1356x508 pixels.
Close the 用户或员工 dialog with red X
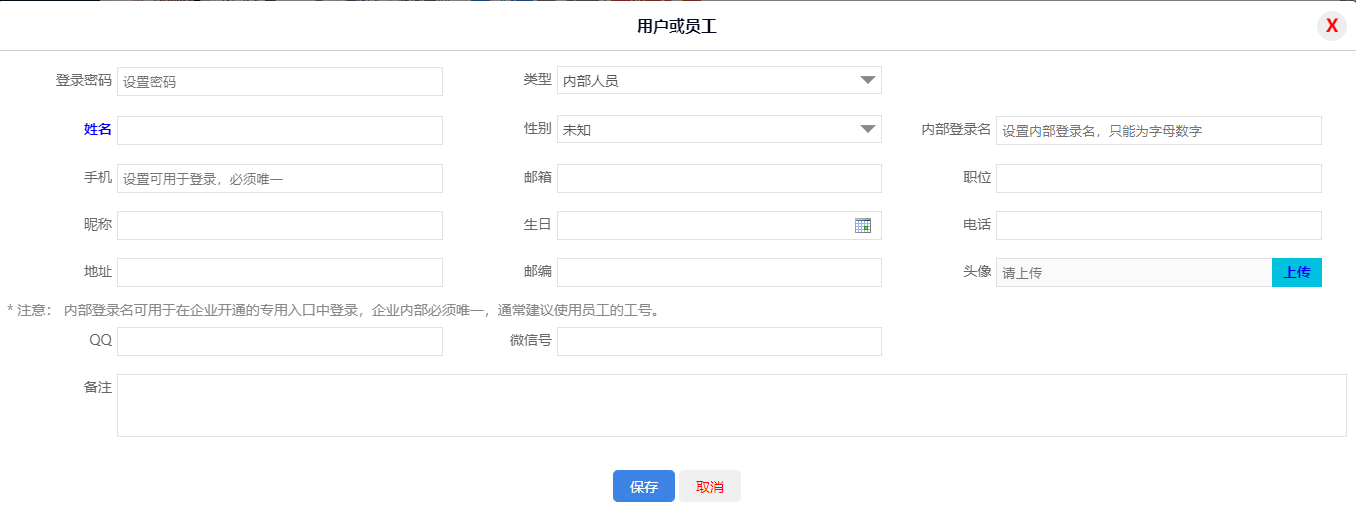tap(1331, 26)
